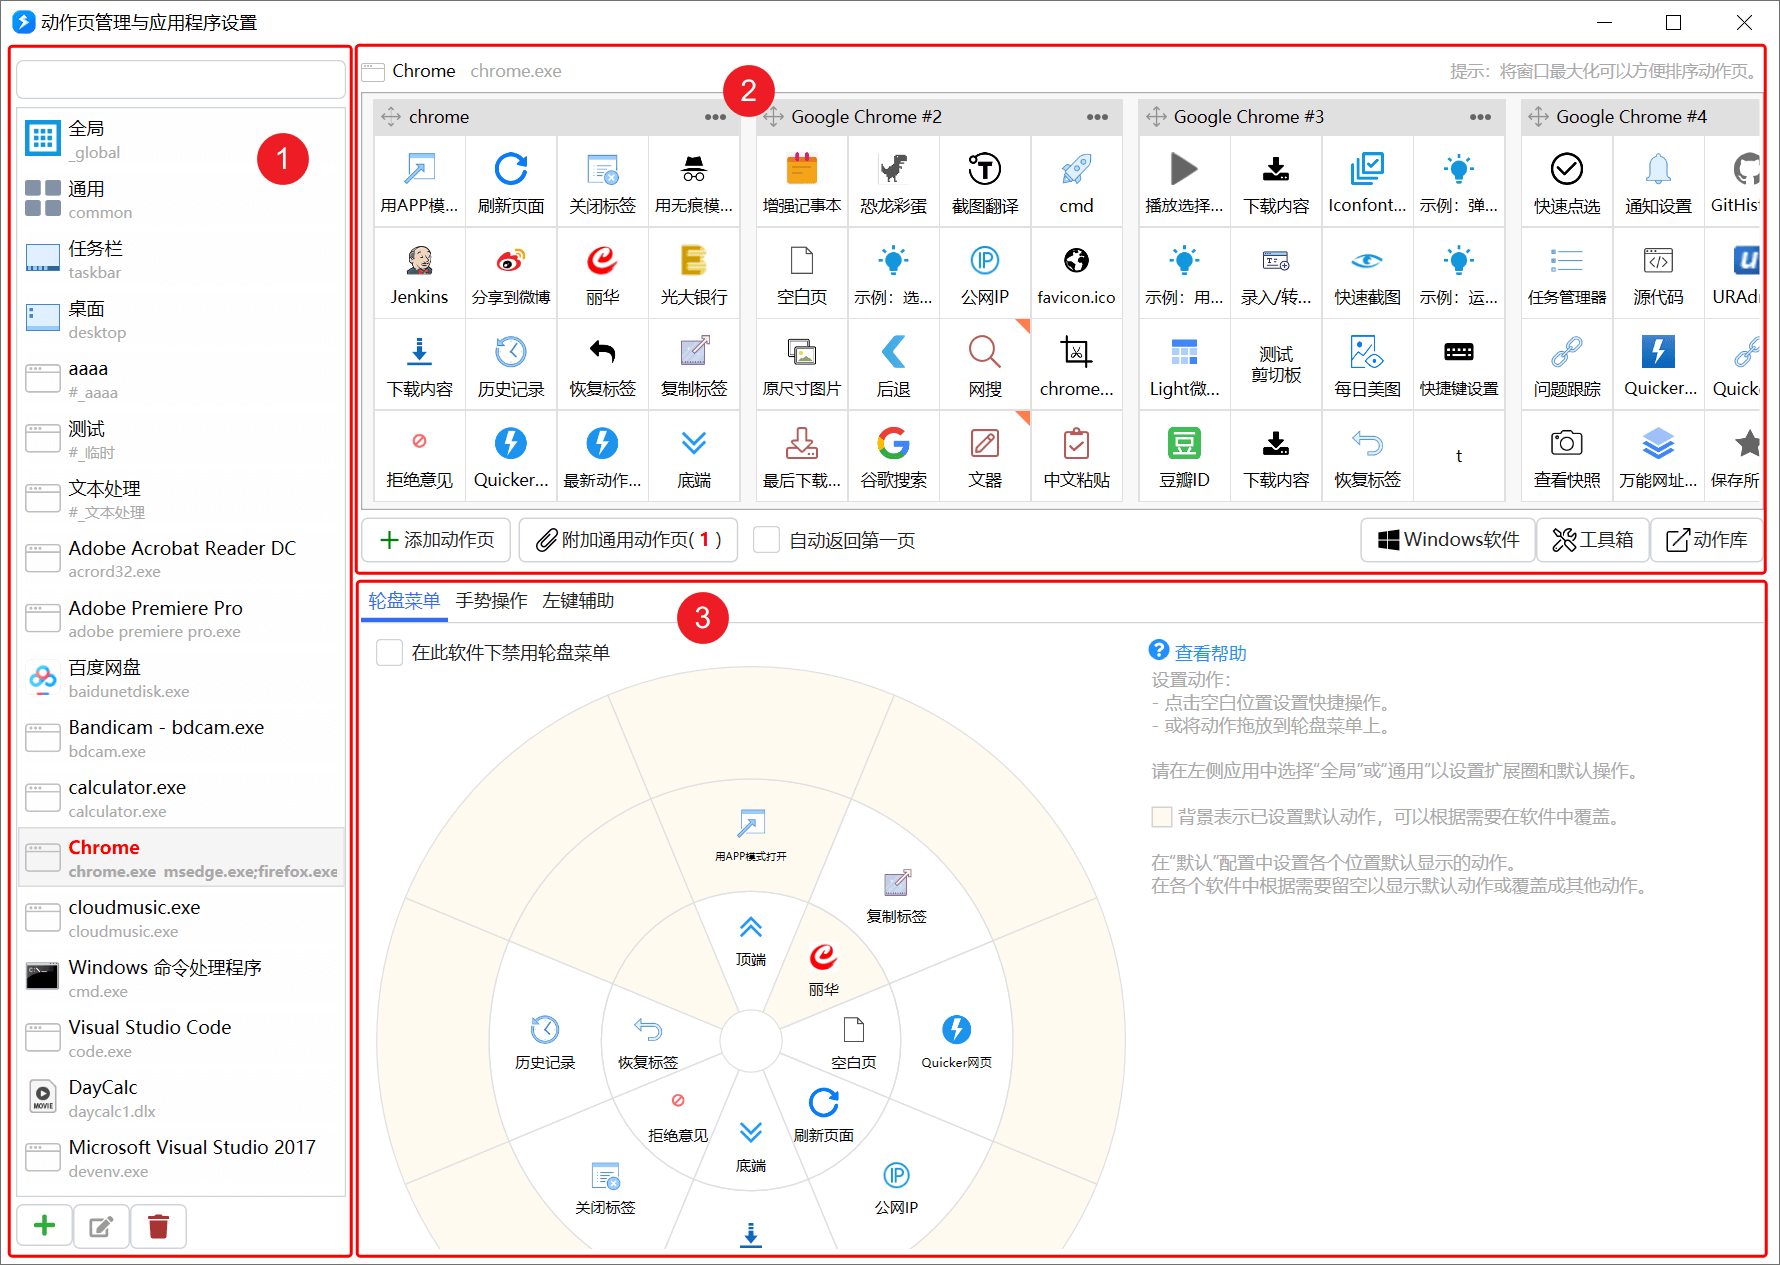Open the Windows软件 button
This screenshot has height=1265, width=1780.
coord(1448,540)
